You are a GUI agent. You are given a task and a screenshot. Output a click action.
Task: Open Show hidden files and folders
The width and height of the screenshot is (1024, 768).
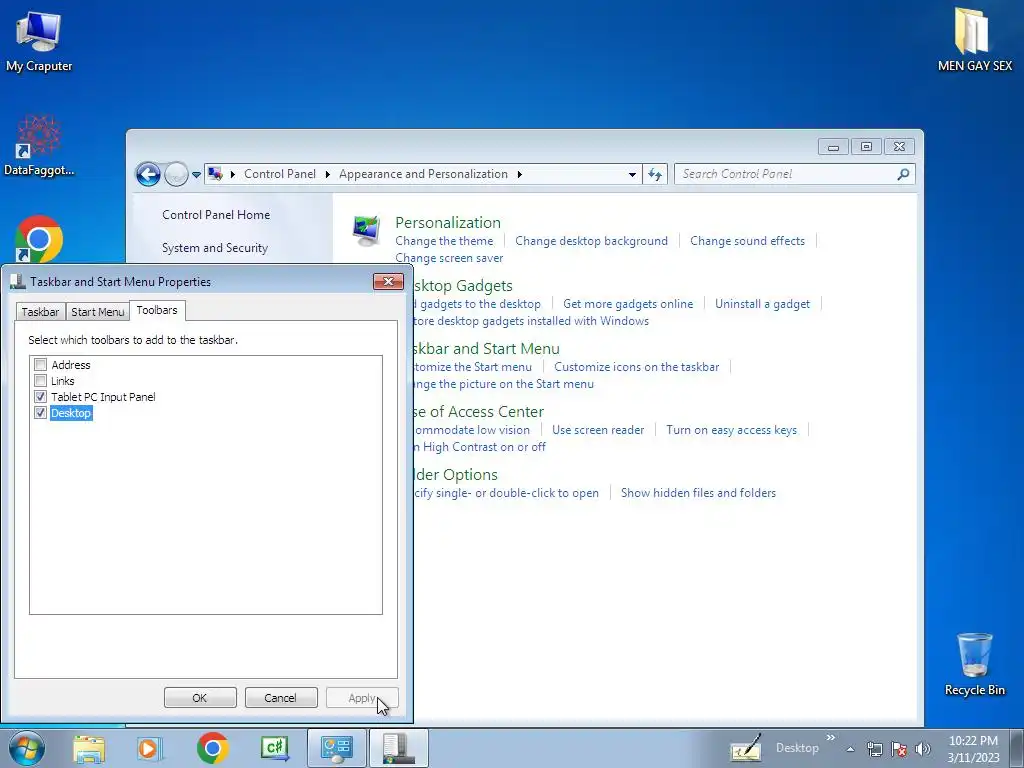pyautogui.click(x=698, y=493)
